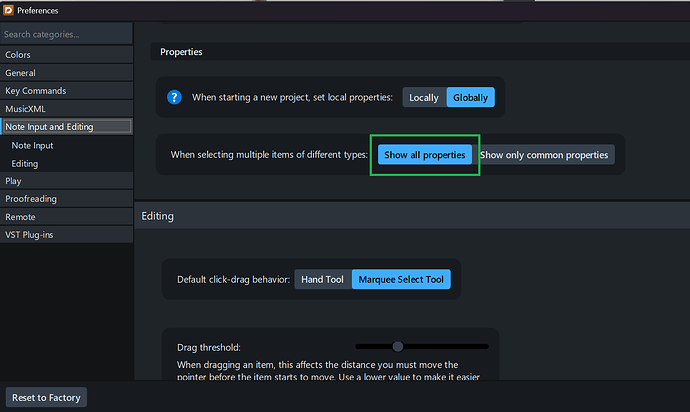
Task: Click the Drag threshold slider handle
Action: coord(398,346)
